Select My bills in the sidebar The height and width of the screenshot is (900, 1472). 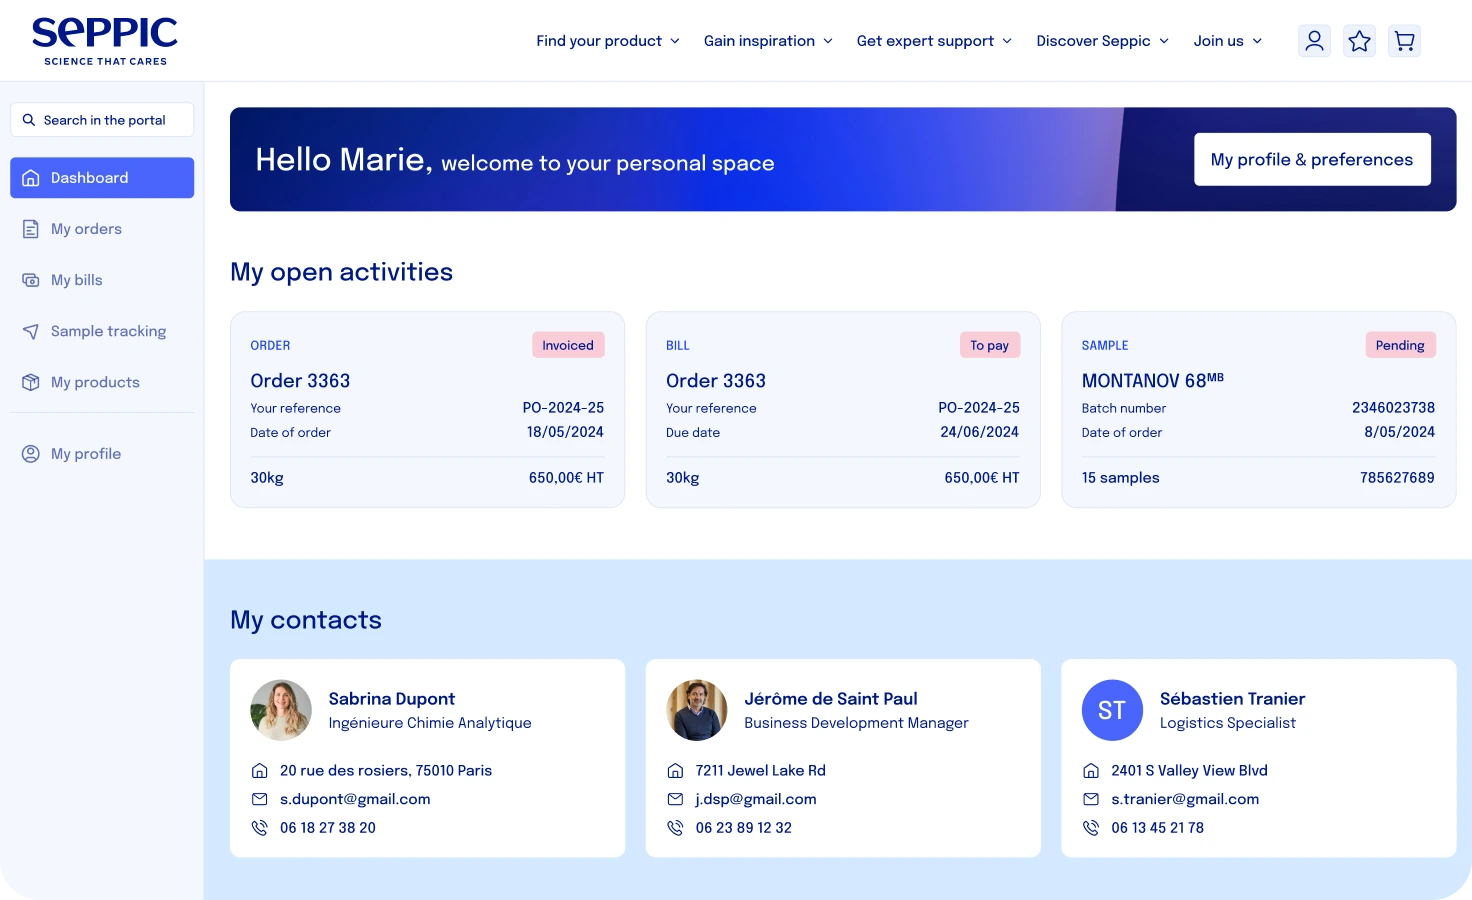point(76,280)
